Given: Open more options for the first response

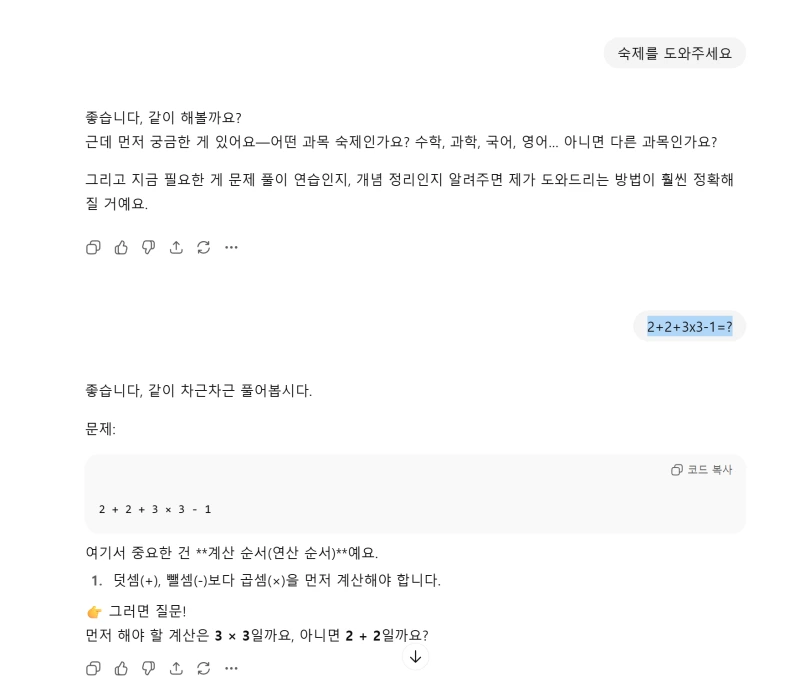Looking at the screenshot, I should 231,247.
